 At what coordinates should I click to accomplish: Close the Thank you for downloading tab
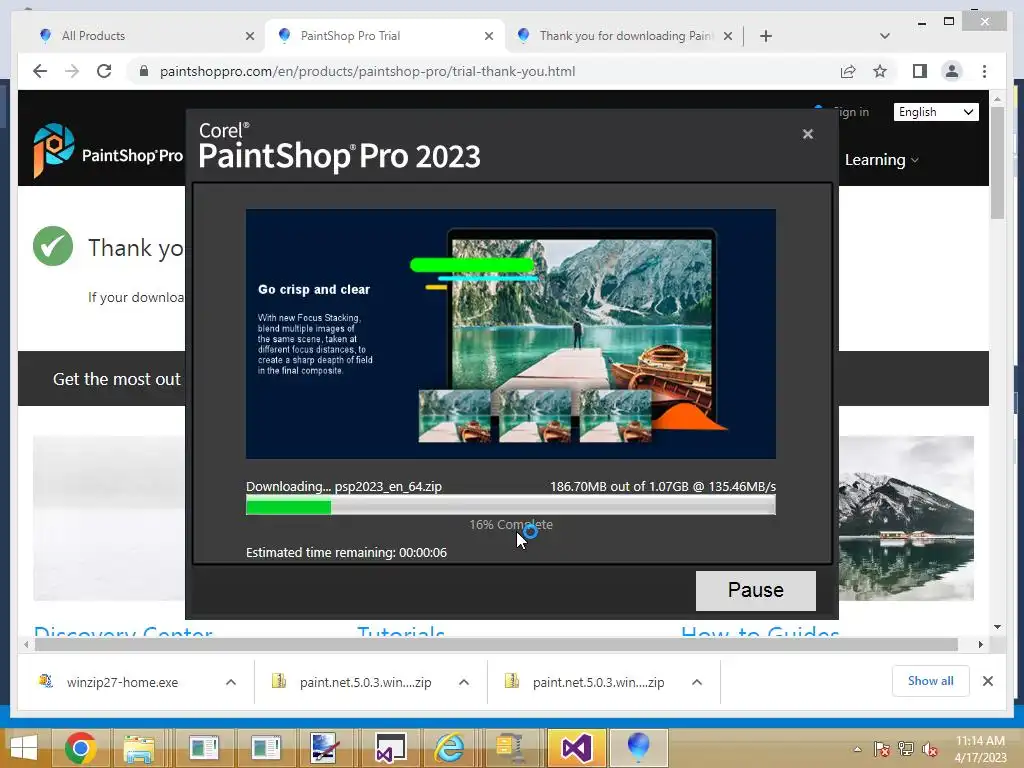click(728, 36)
